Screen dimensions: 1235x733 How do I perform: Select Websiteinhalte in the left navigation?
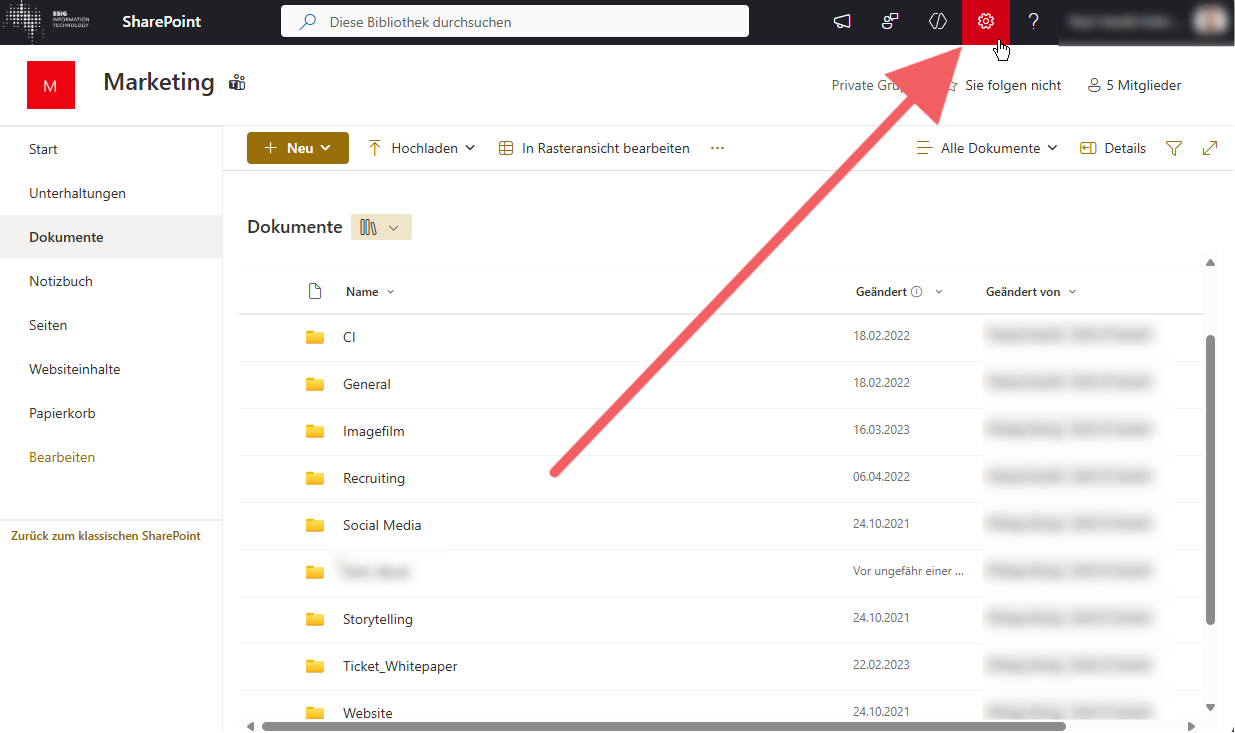point(75,369)
